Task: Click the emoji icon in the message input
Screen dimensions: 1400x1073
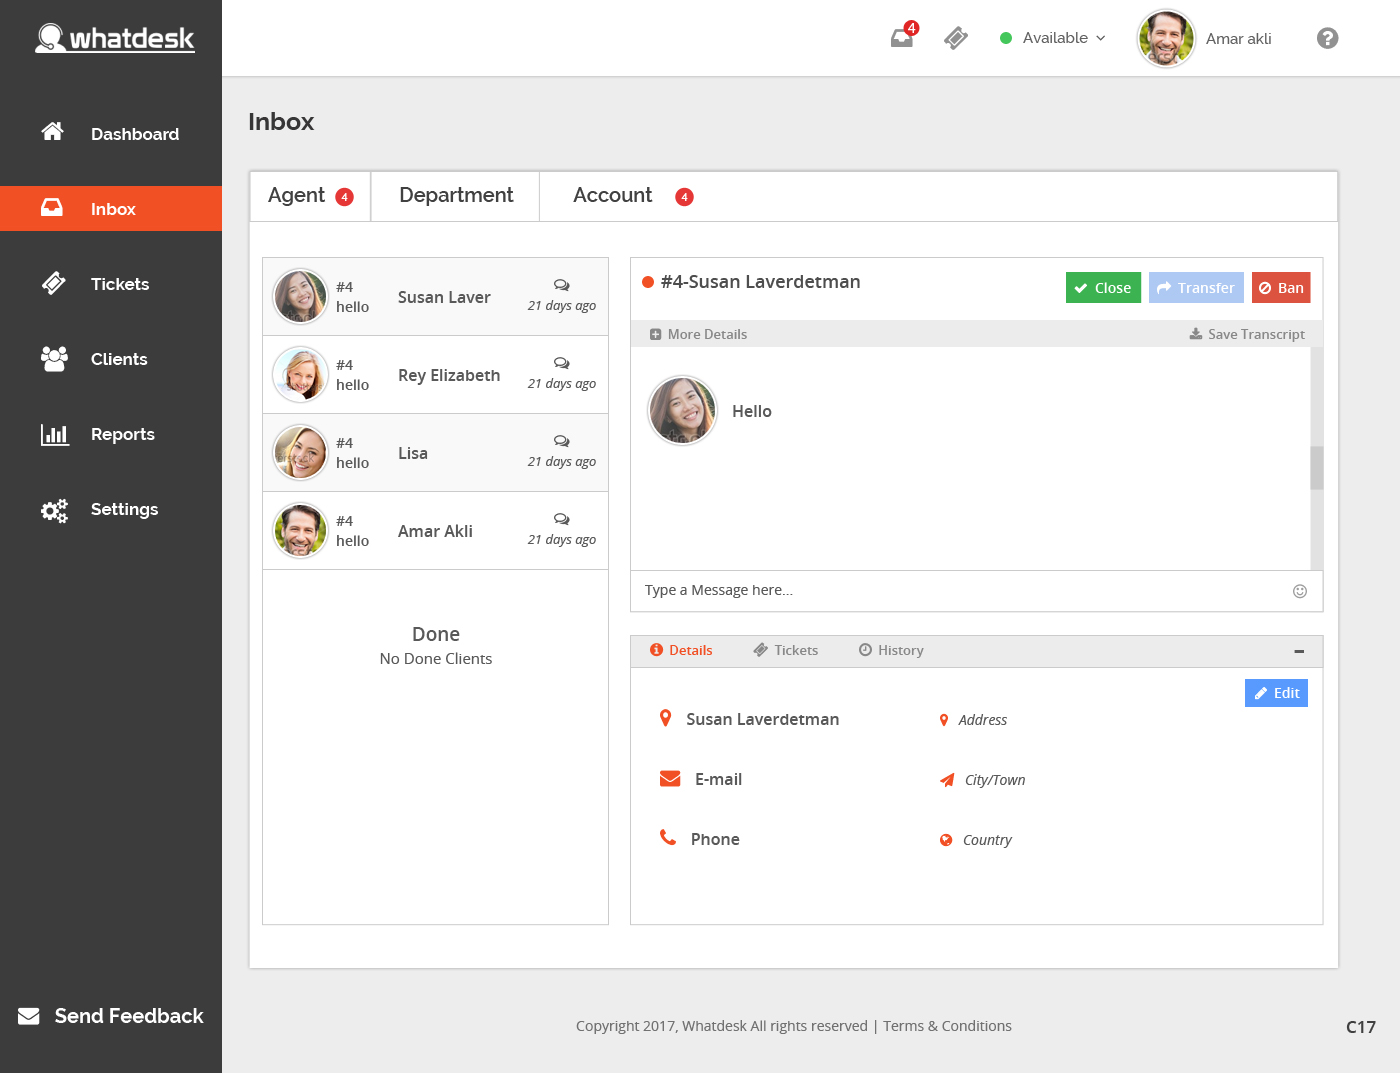Action: coord(1299,590)
